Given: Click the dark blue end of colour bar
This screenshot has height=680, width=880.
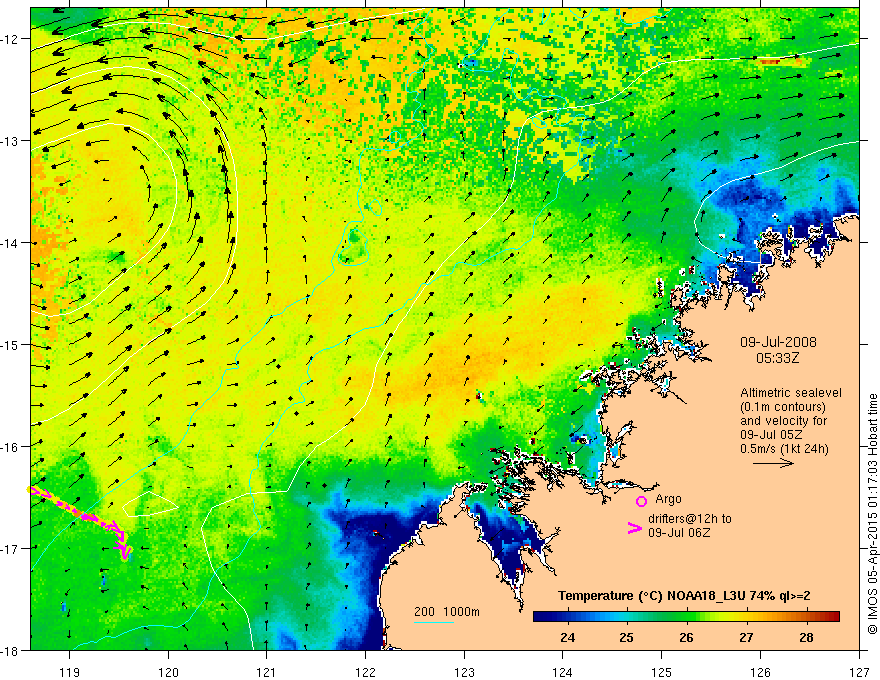Looking at the screenshot, I should click(x=542, y=616).
